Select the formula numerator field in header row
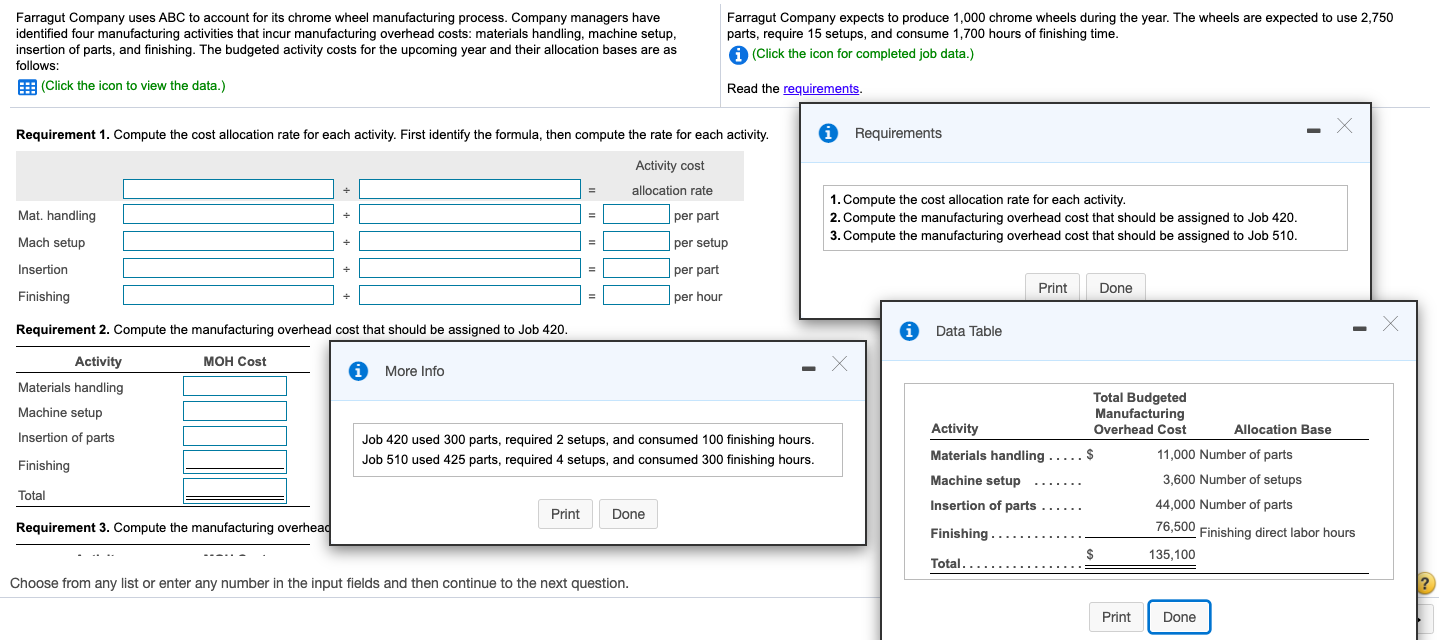 228,189
